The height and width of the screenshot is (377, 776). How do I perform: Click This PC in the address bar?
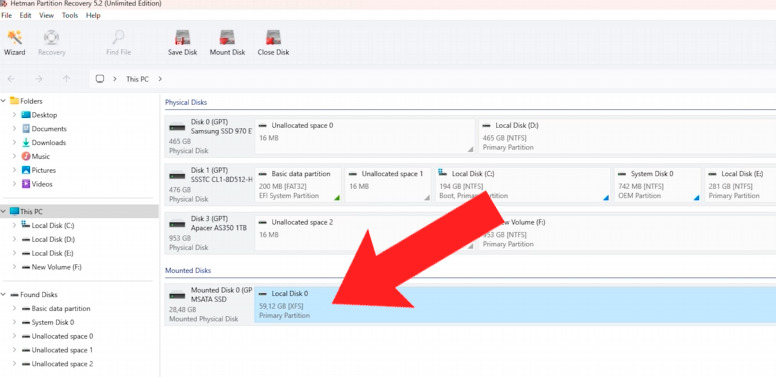click(137, 79)
